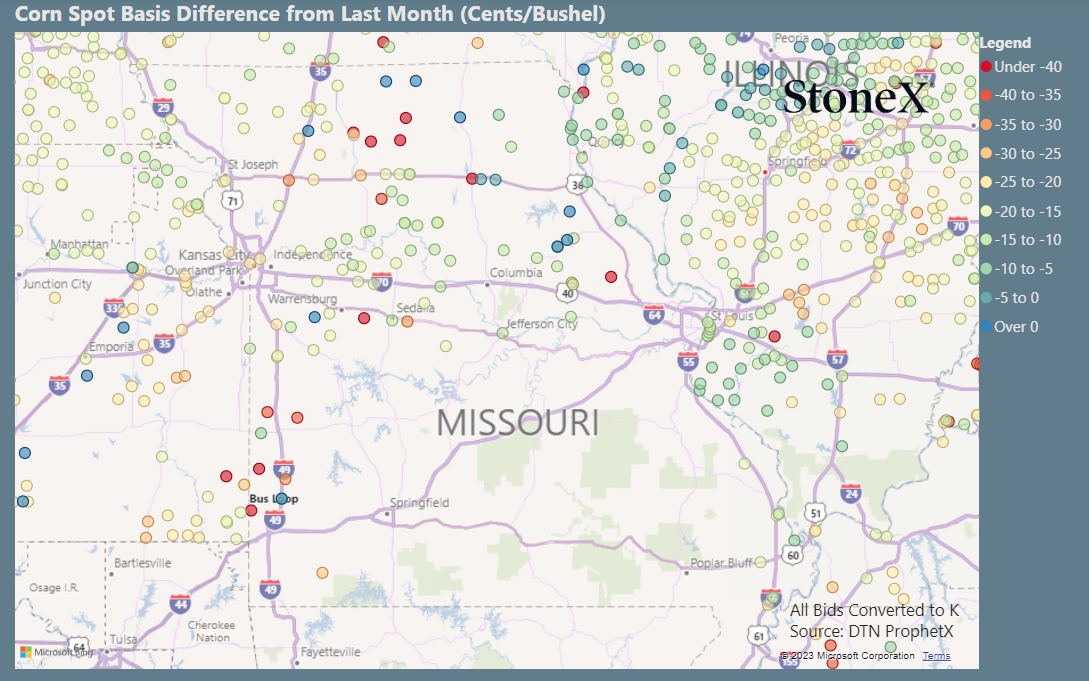The image size is (1089, 681).
Task: Click the US Route 40 shield icon
Action: (567, 294)
